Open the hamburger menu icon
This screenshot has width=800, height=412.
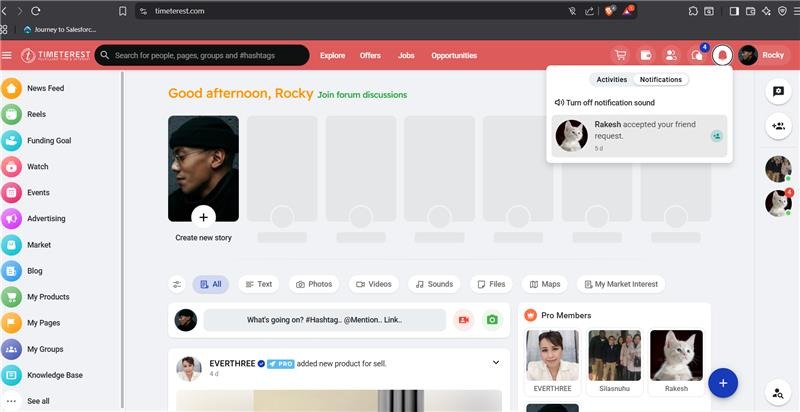coord(7,55)
